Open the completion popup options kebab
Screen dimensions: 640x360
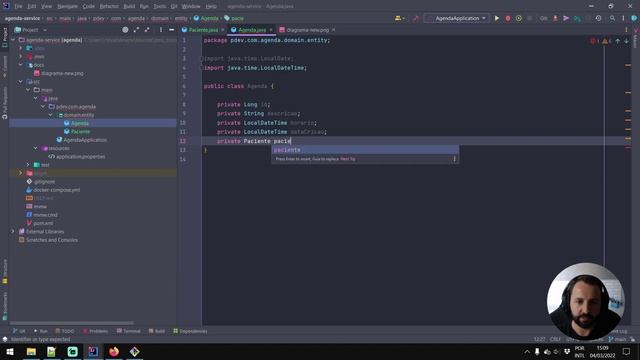pos(454,159)
